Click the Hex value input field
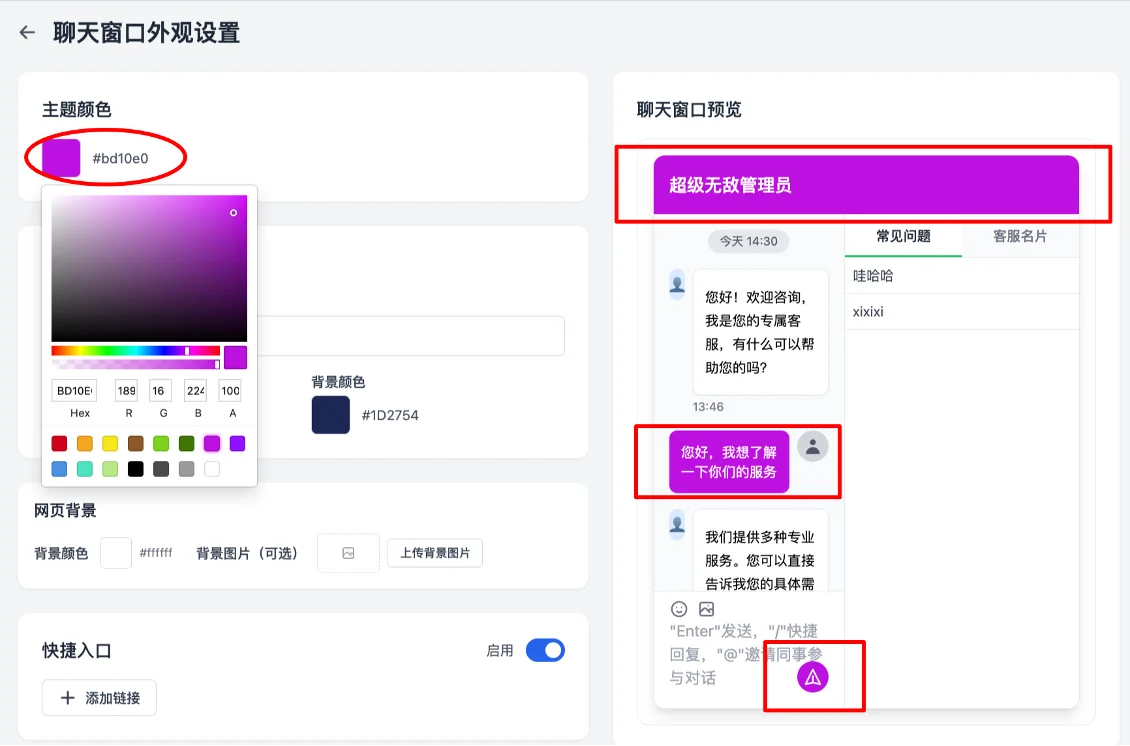Image resolution: width=1130 pixels, height=746 pixels. click(x=74, y=390)
